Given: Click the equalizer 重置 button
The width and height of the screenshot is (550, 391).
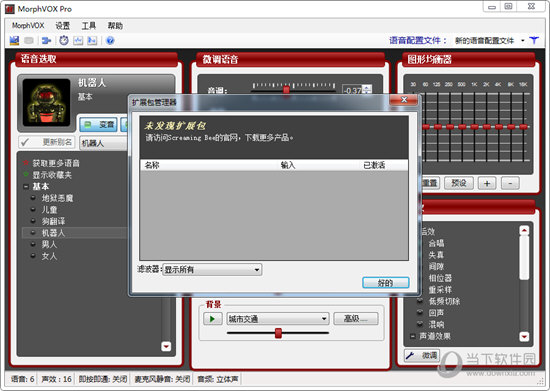Looking at the screenshot, I should tap(430, 183).
